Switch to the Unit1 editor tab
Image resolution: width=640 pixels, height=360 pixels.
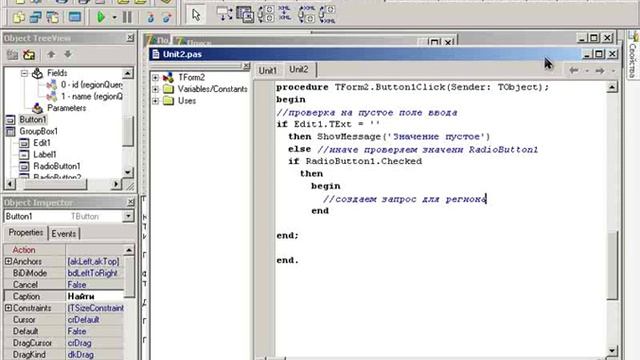268,70
